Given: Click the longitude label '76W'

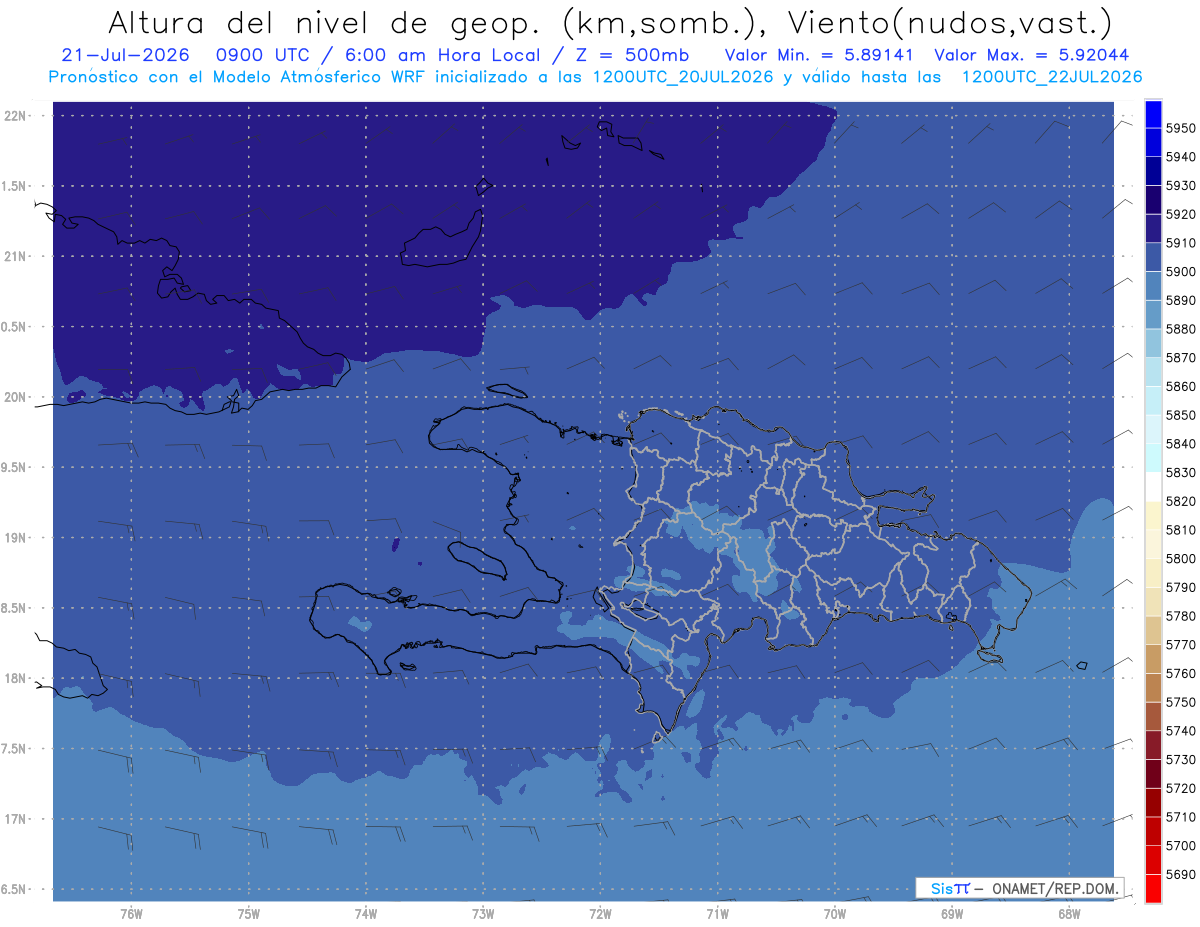Looking at the screenshot, I should 131,913.
